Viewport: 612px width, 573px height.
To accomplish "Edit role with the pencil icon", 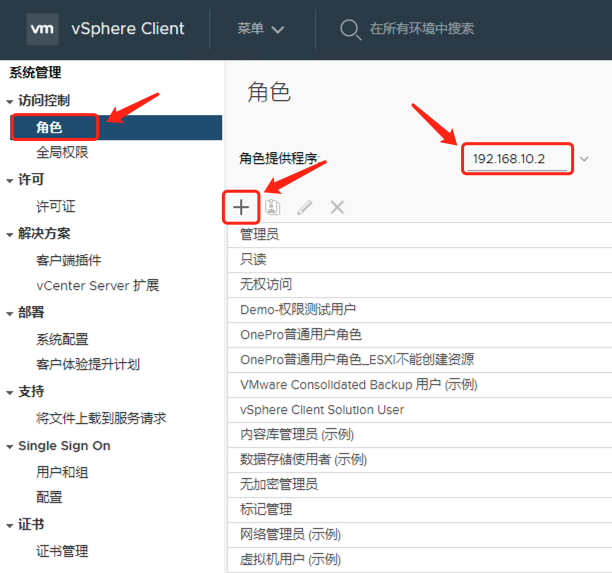I will pyautogui.click(x=304, y=207).
